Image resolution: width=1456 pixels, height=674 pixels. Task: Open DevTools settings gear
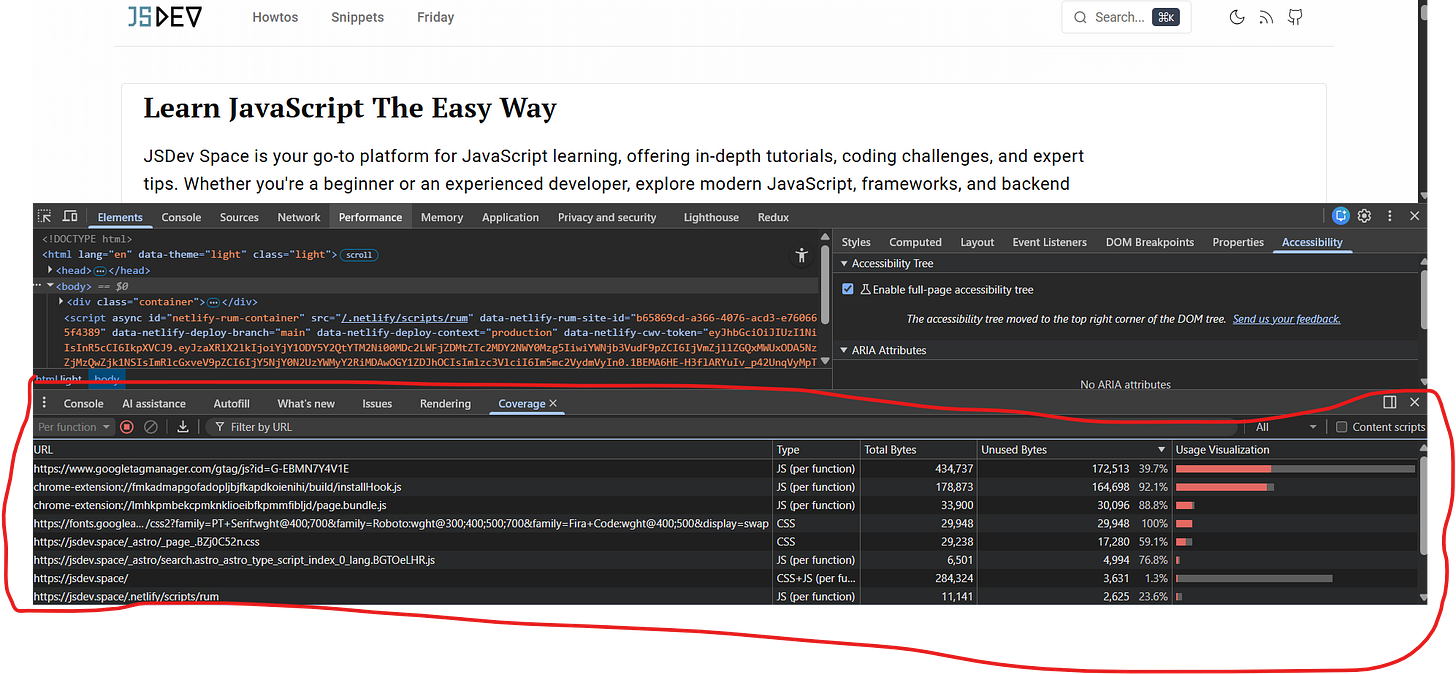click(1364, 216)
